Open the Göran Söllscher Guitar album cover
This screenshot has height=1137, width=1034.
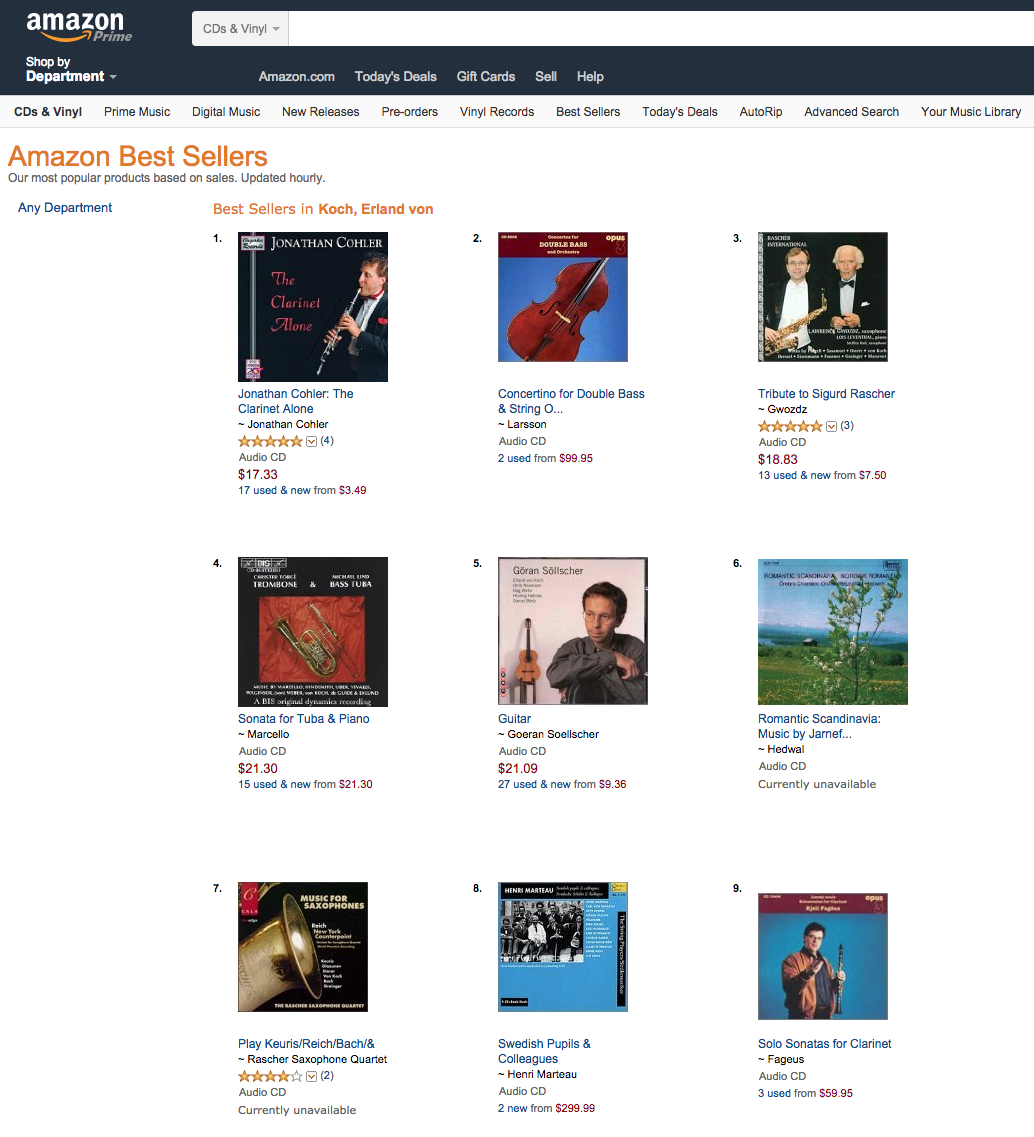[x=573, y=631]
